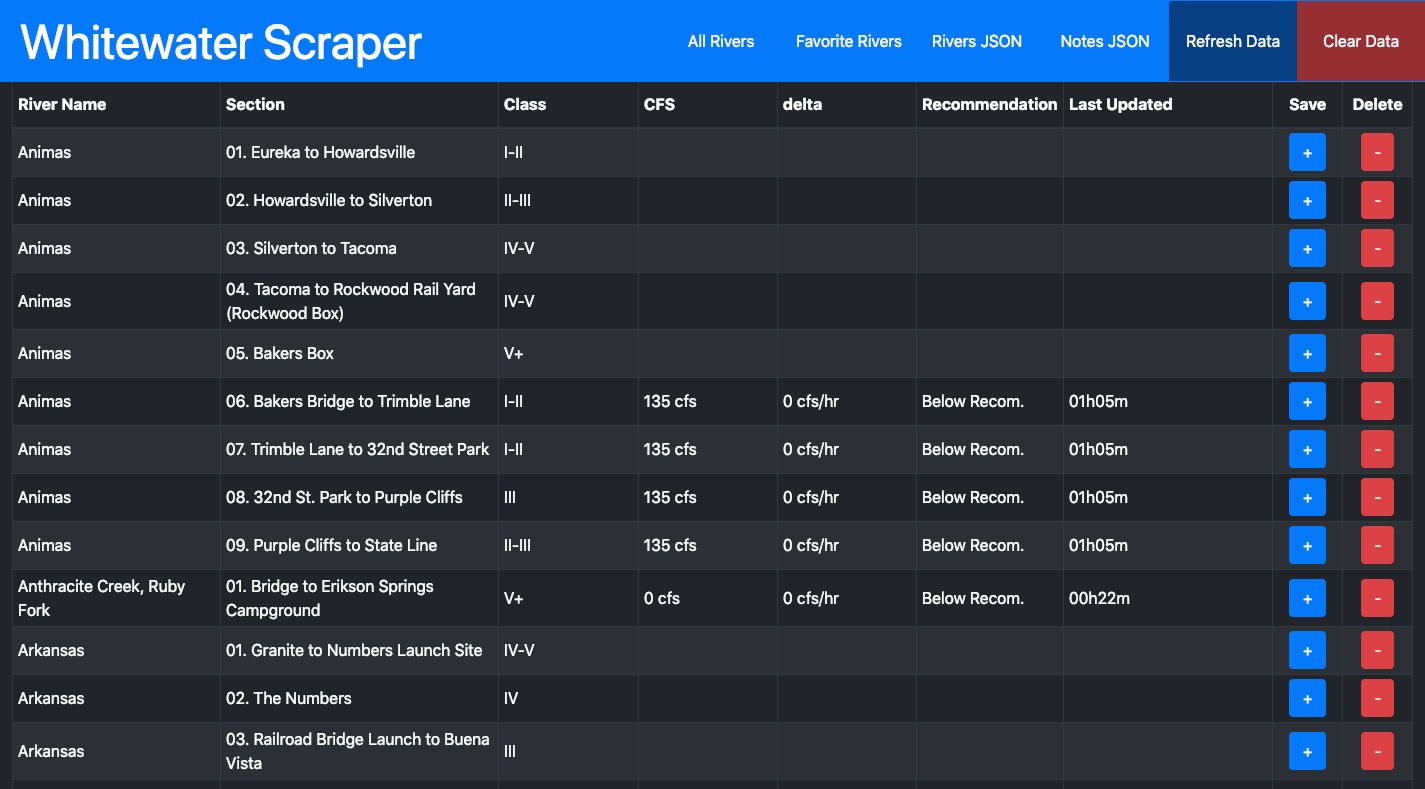The image size is (1425, 789).
Task: Save Bakers Bridge to Trimble Lane section
Action: (x=1307, y=401)
